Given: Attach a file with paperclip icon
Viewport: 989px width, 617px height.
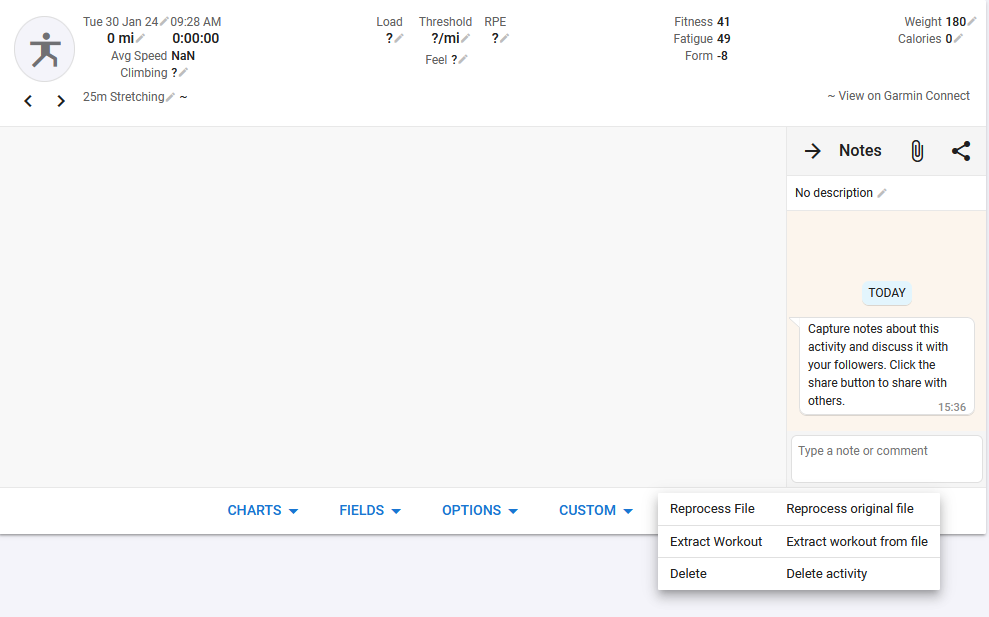Looking at the screenshot, I should point(917,151).
